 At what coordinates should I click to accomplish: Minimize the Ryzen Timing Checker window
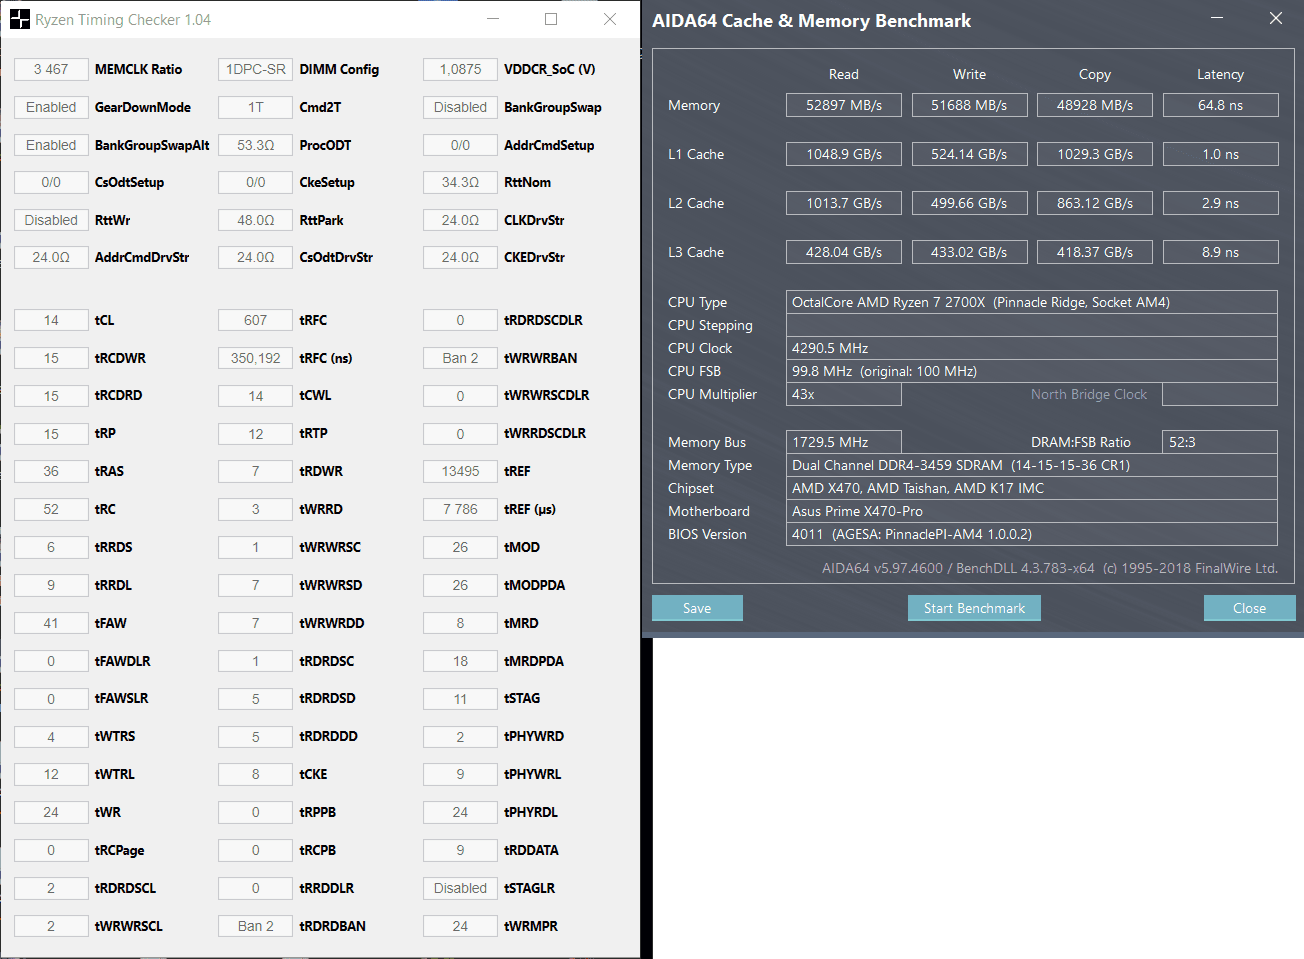coord(493,19)
